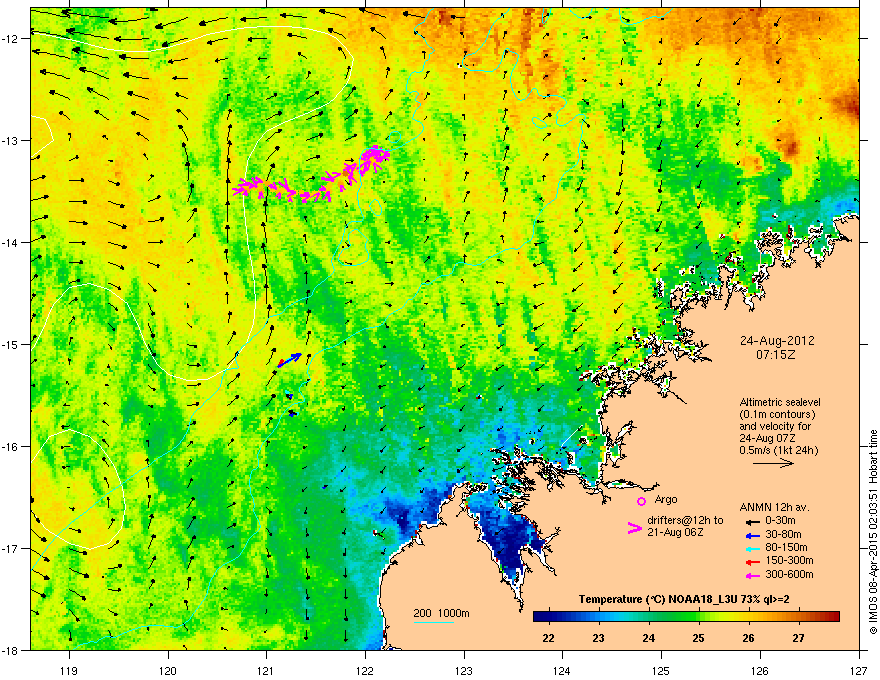This screenshot has width=880, height=680.
Task: Click the cyan 200 1000m depth contour legend line
Action: [x=434, y=622]
